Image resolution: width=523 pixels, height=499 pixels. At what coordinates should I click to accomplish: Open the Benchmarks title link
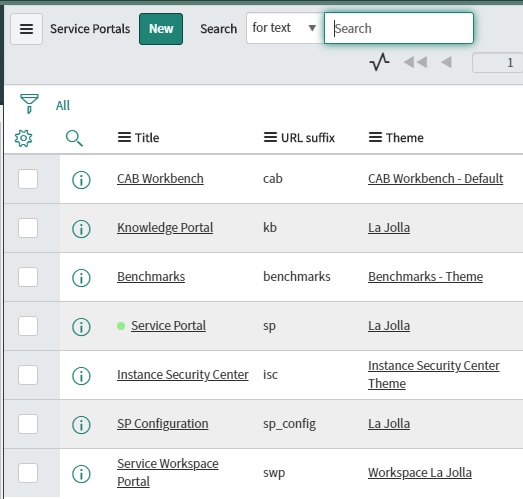coord(151,277)
